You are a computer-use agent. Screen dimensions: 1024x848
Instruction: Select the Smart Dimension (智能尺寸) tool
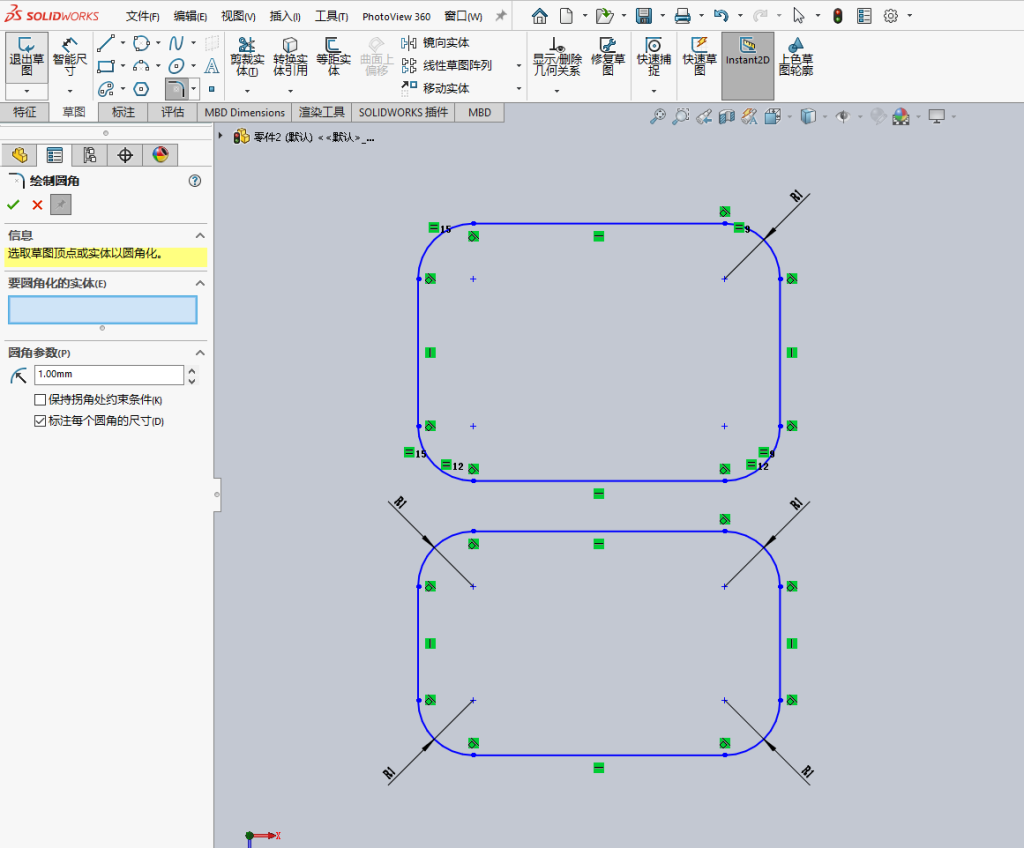point(69,57)
